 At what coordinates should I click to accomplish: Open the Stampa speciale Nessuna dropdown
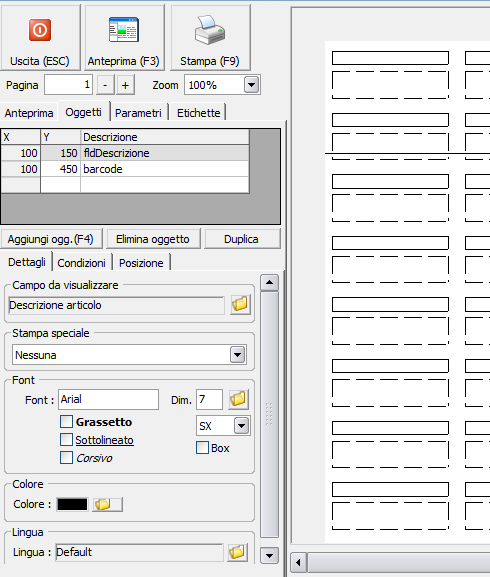click(238, 355)
